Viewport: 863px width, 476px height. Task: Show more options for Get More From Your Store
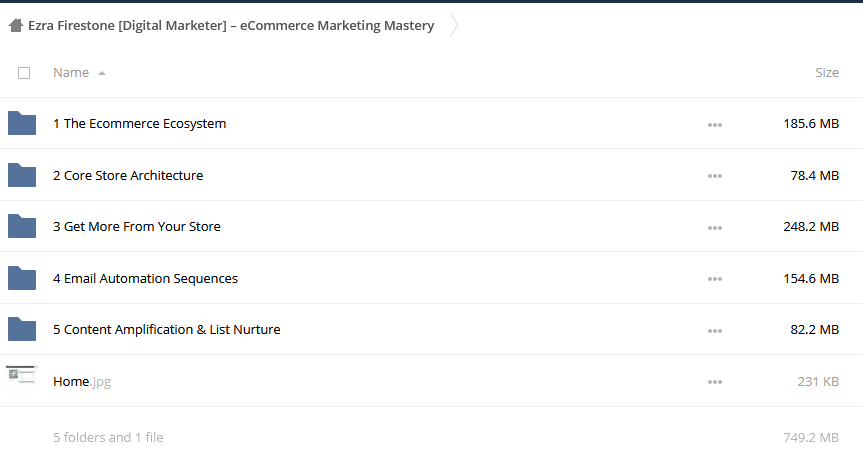715,228
